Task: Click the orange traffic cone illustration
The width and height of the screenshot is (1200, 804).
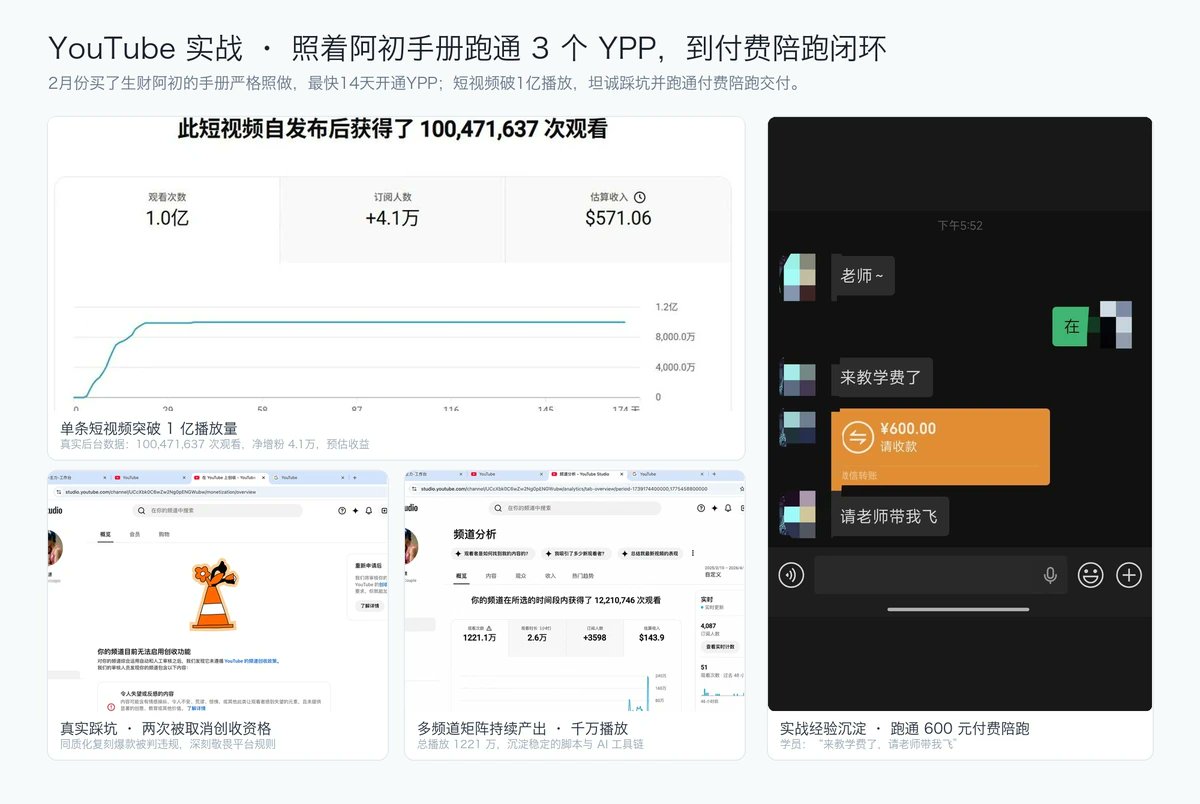Action: [x=214, y=596]
